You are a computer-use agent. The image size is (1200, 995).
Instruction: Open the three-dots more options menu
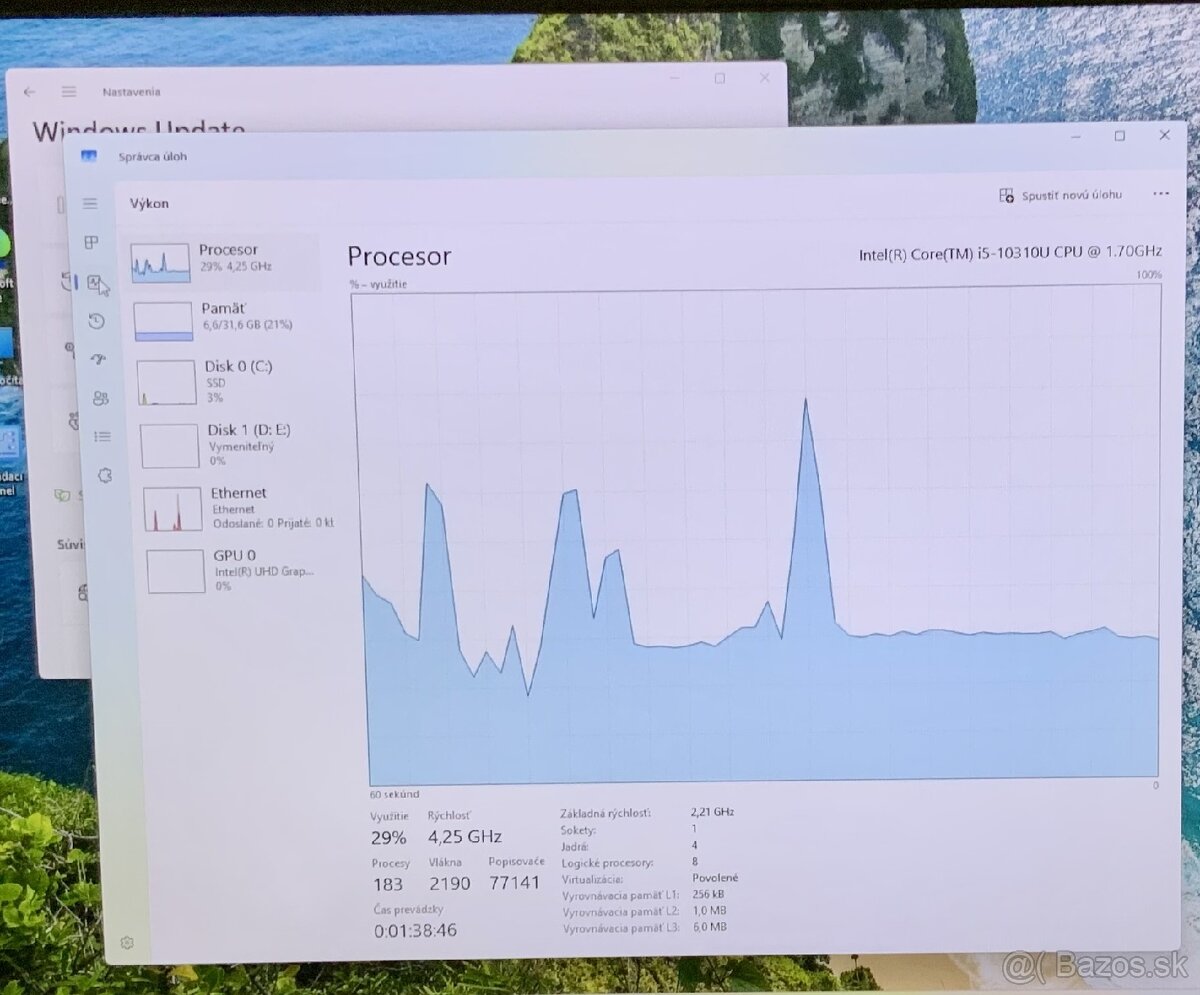coord(1160,194)
